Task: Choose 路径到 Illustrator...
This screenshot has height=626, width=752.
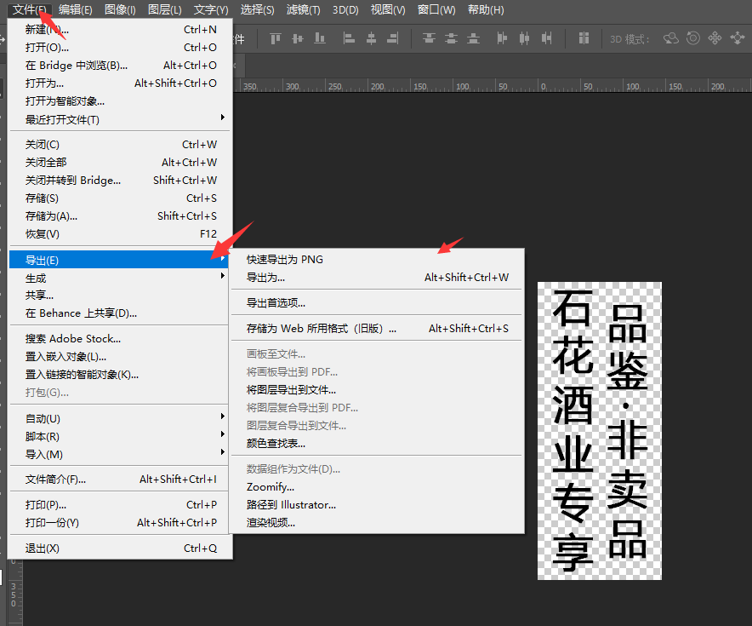Action: click(x=377, y=505)
